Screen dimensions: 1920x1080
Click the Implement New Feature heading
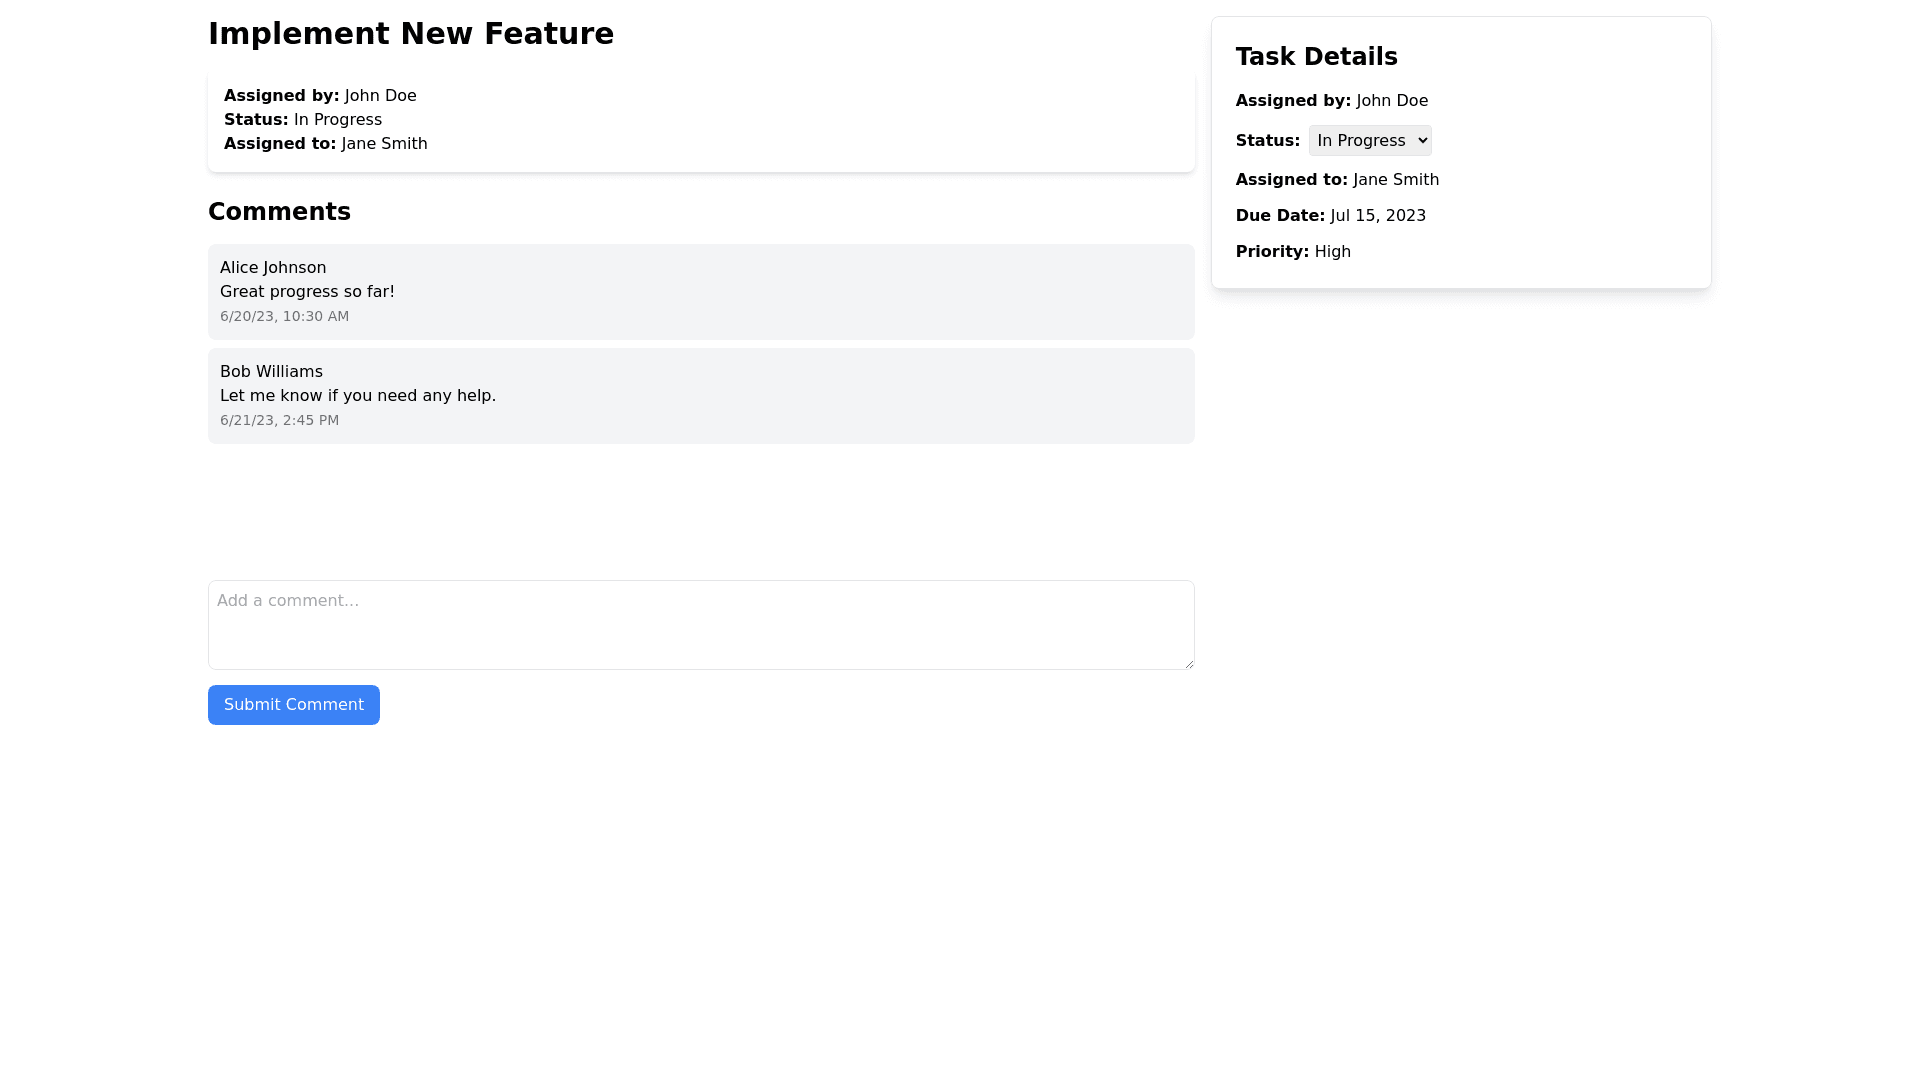click(410, 34)
